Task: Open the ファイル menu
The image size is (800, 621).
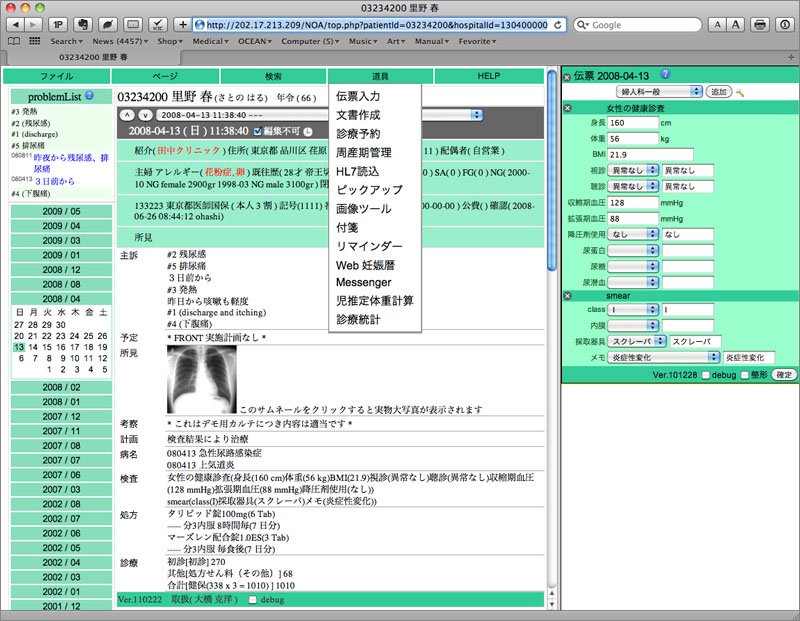Action: pos(56,76)
